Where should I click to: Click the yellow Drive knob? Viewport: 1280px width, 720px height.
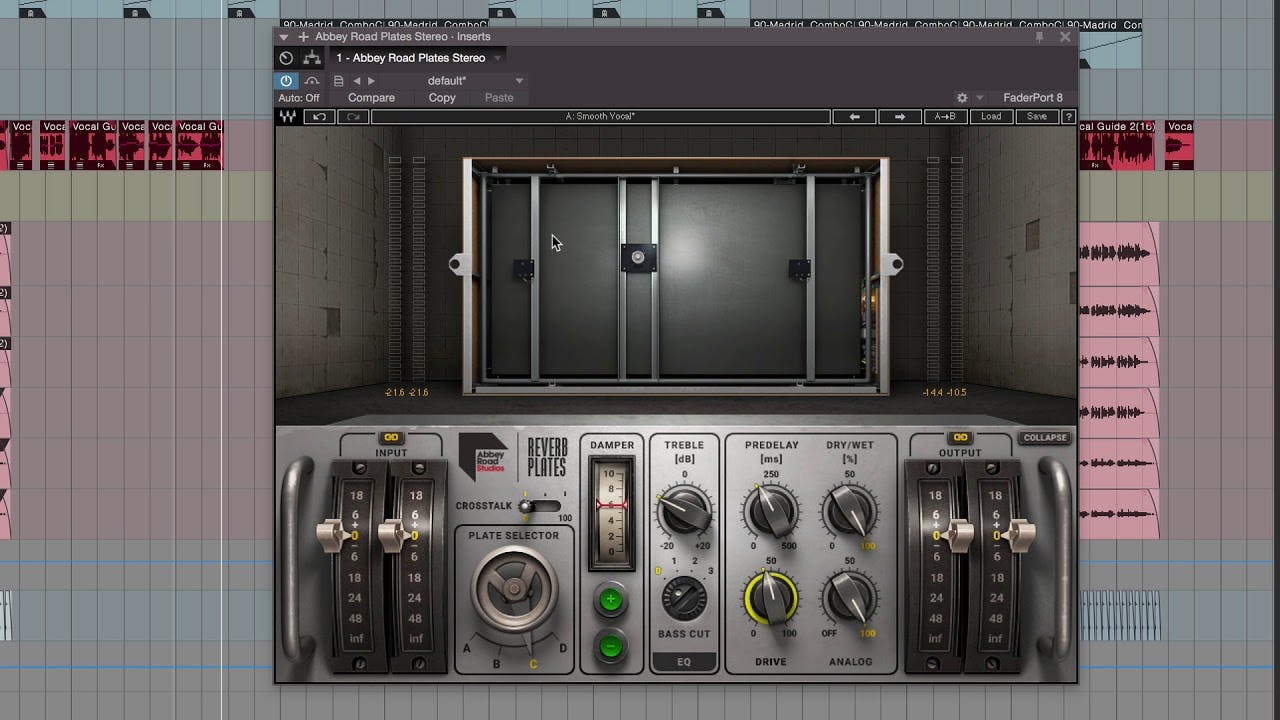(771, 598)
